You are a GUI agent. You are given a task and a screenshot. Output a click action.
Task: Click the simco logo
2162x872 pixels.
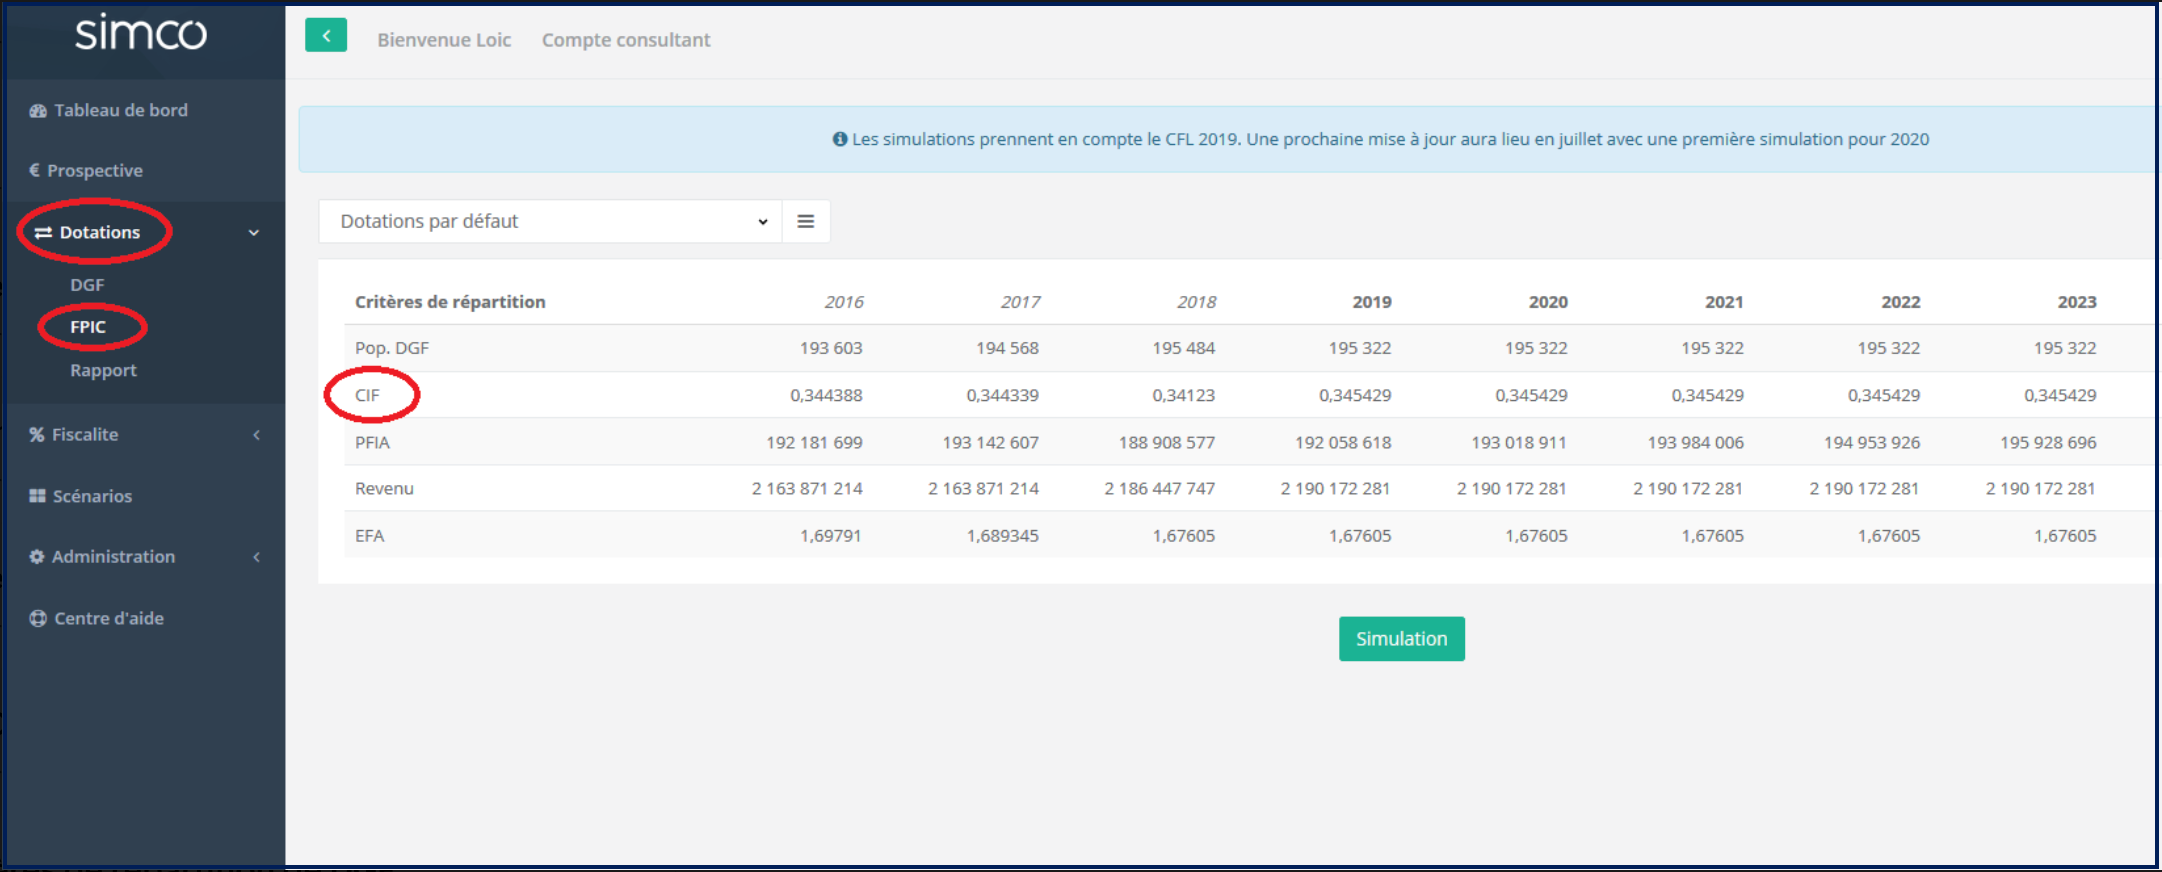pos(141,34)
